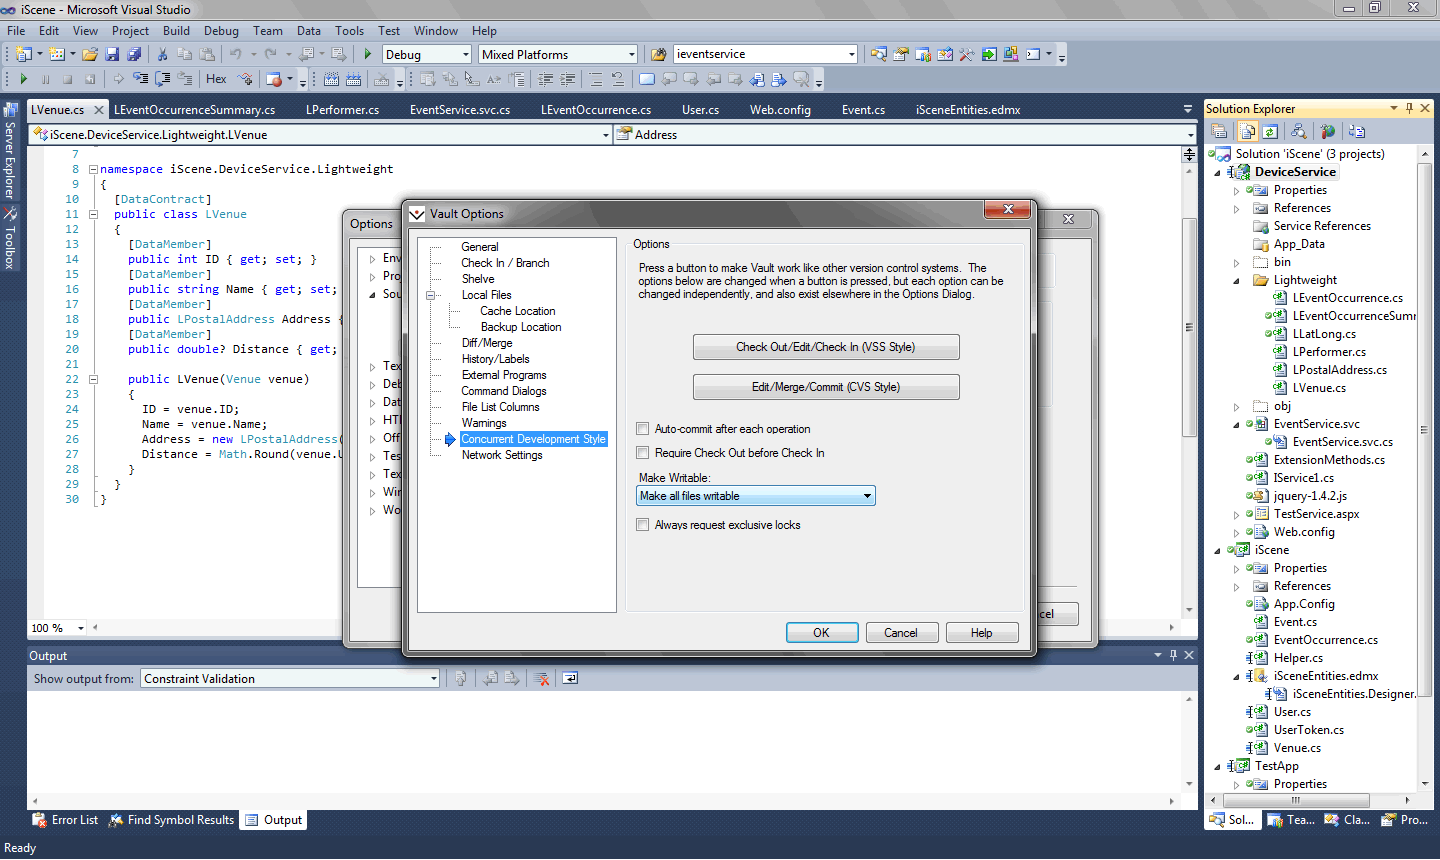Click the Save floppy disk icon

(112, 54)
